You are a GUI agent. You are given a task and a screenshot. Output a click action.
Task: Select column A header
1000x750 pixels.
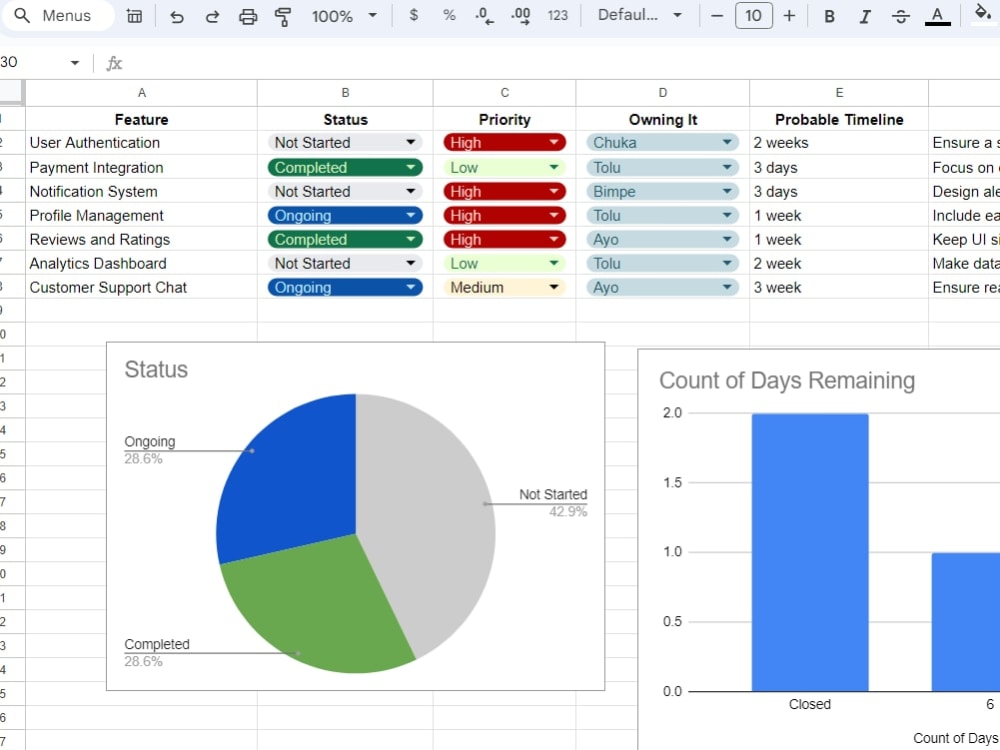tap(142, 93)
